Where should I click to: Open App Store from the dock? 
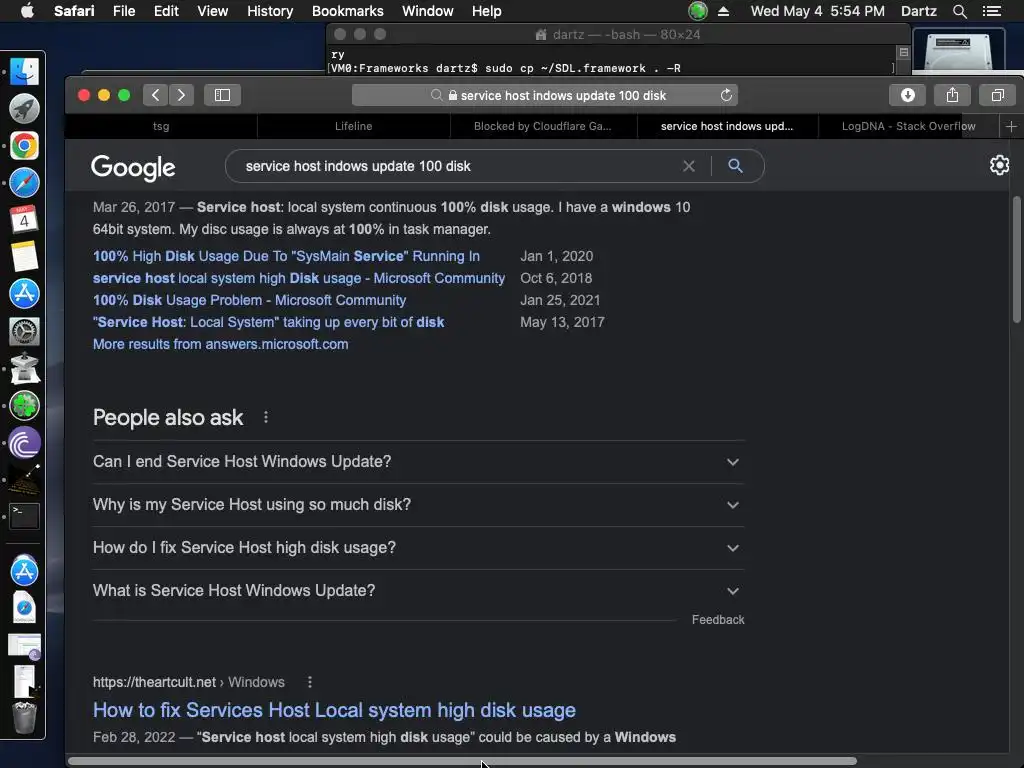(24, 294)
